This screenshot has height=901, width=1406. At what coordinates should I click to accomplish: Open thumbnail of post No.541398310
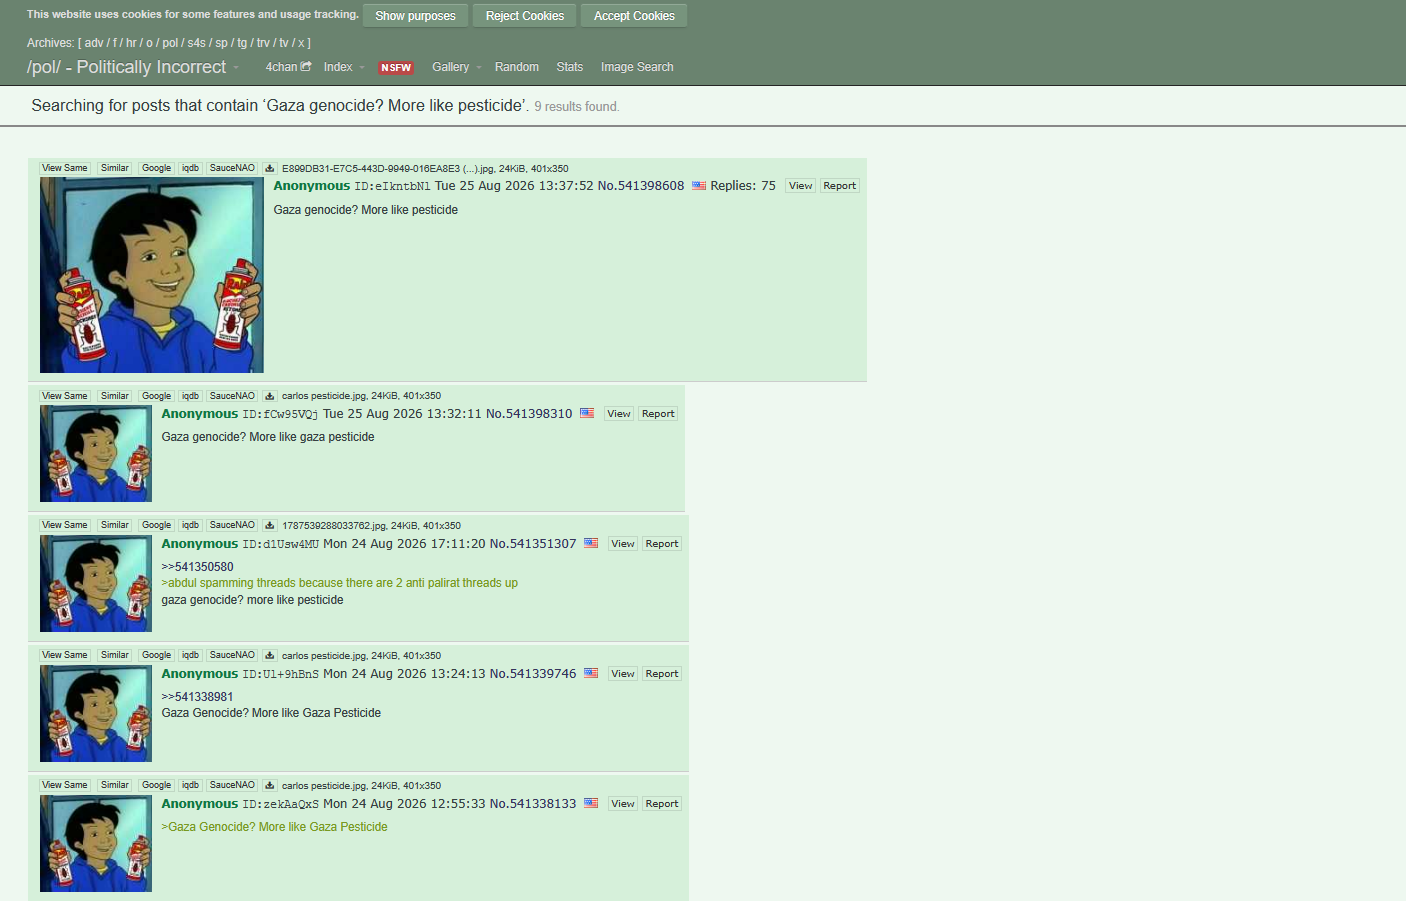click(x=96, y=453)
